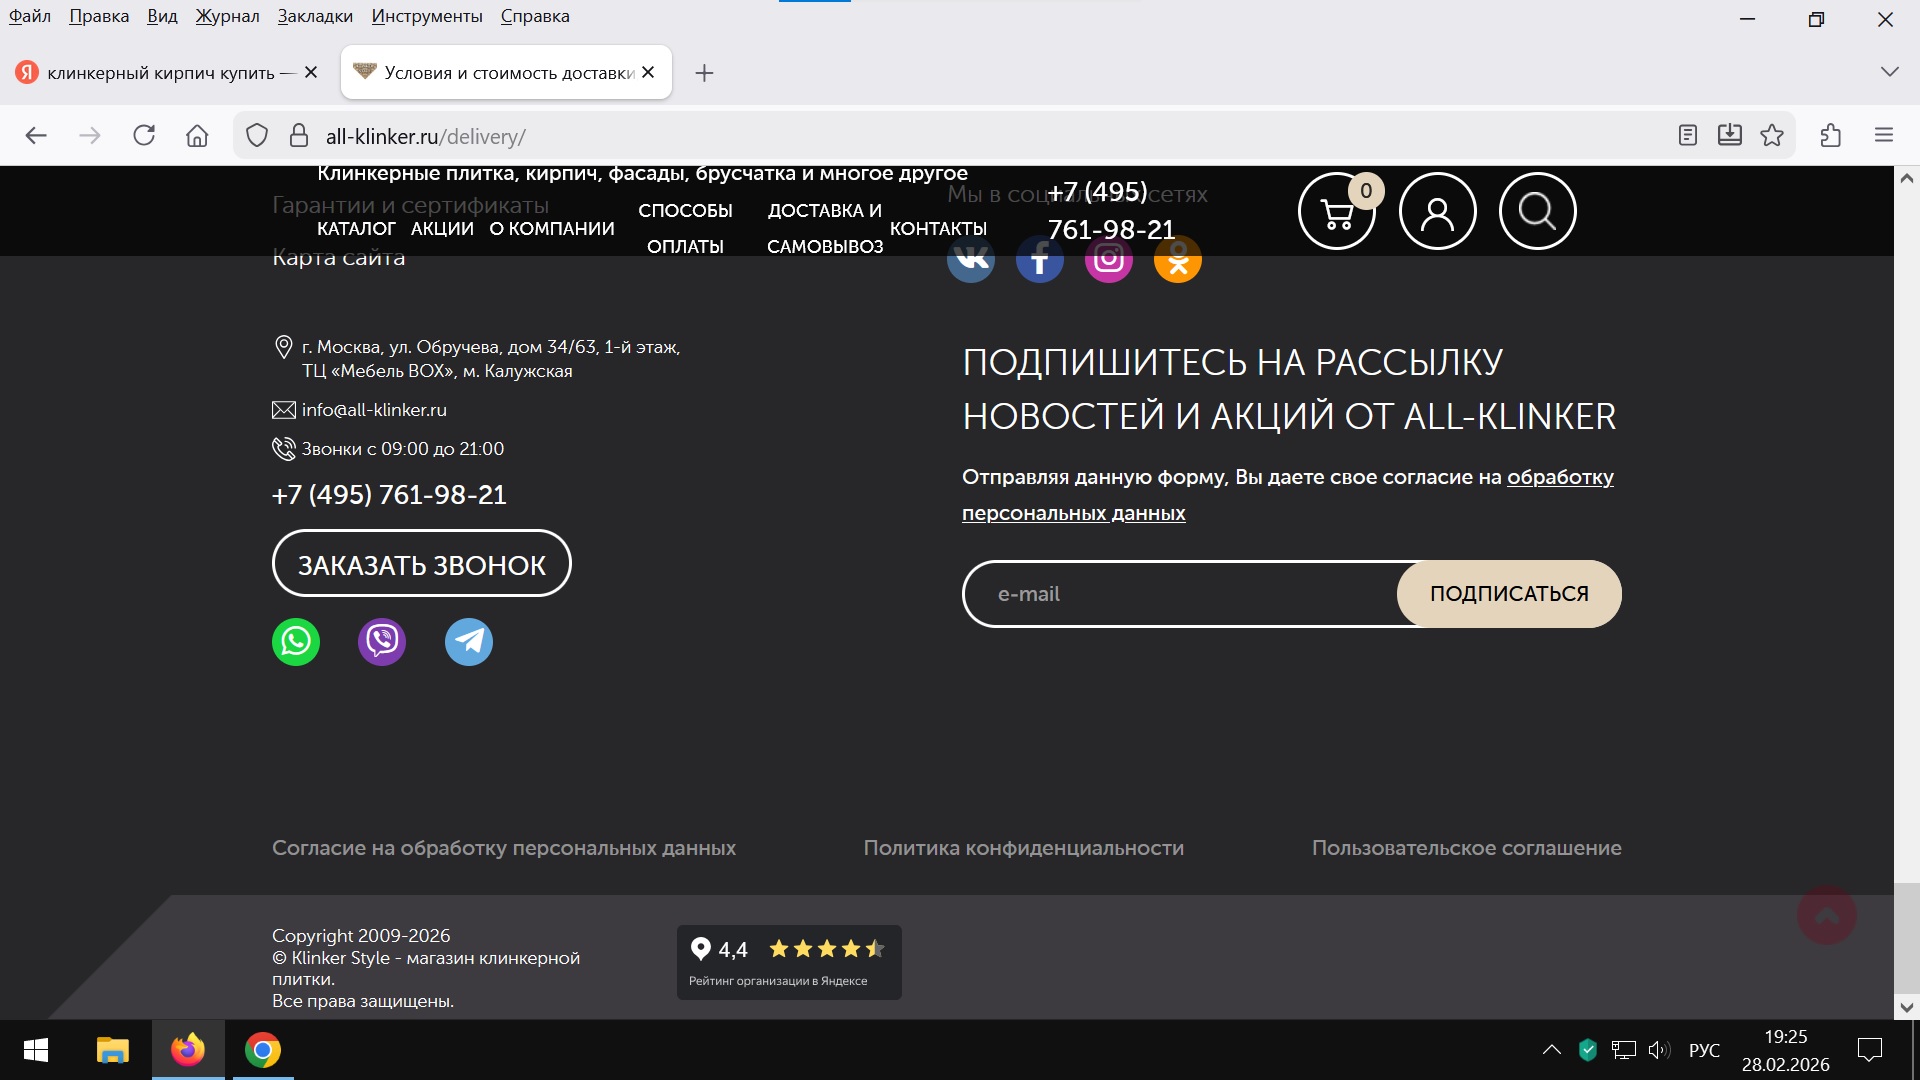Switch to the клинкерный кирпич купить tab
This screenshot has width=1920, height=1080.
pyautogui.click(x=160, y=73)
